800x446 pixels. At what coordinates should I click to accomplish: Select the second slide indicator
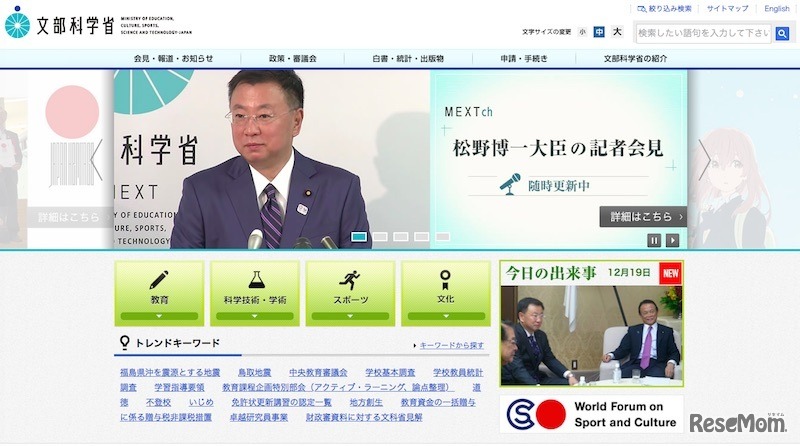tap(380, 237)
